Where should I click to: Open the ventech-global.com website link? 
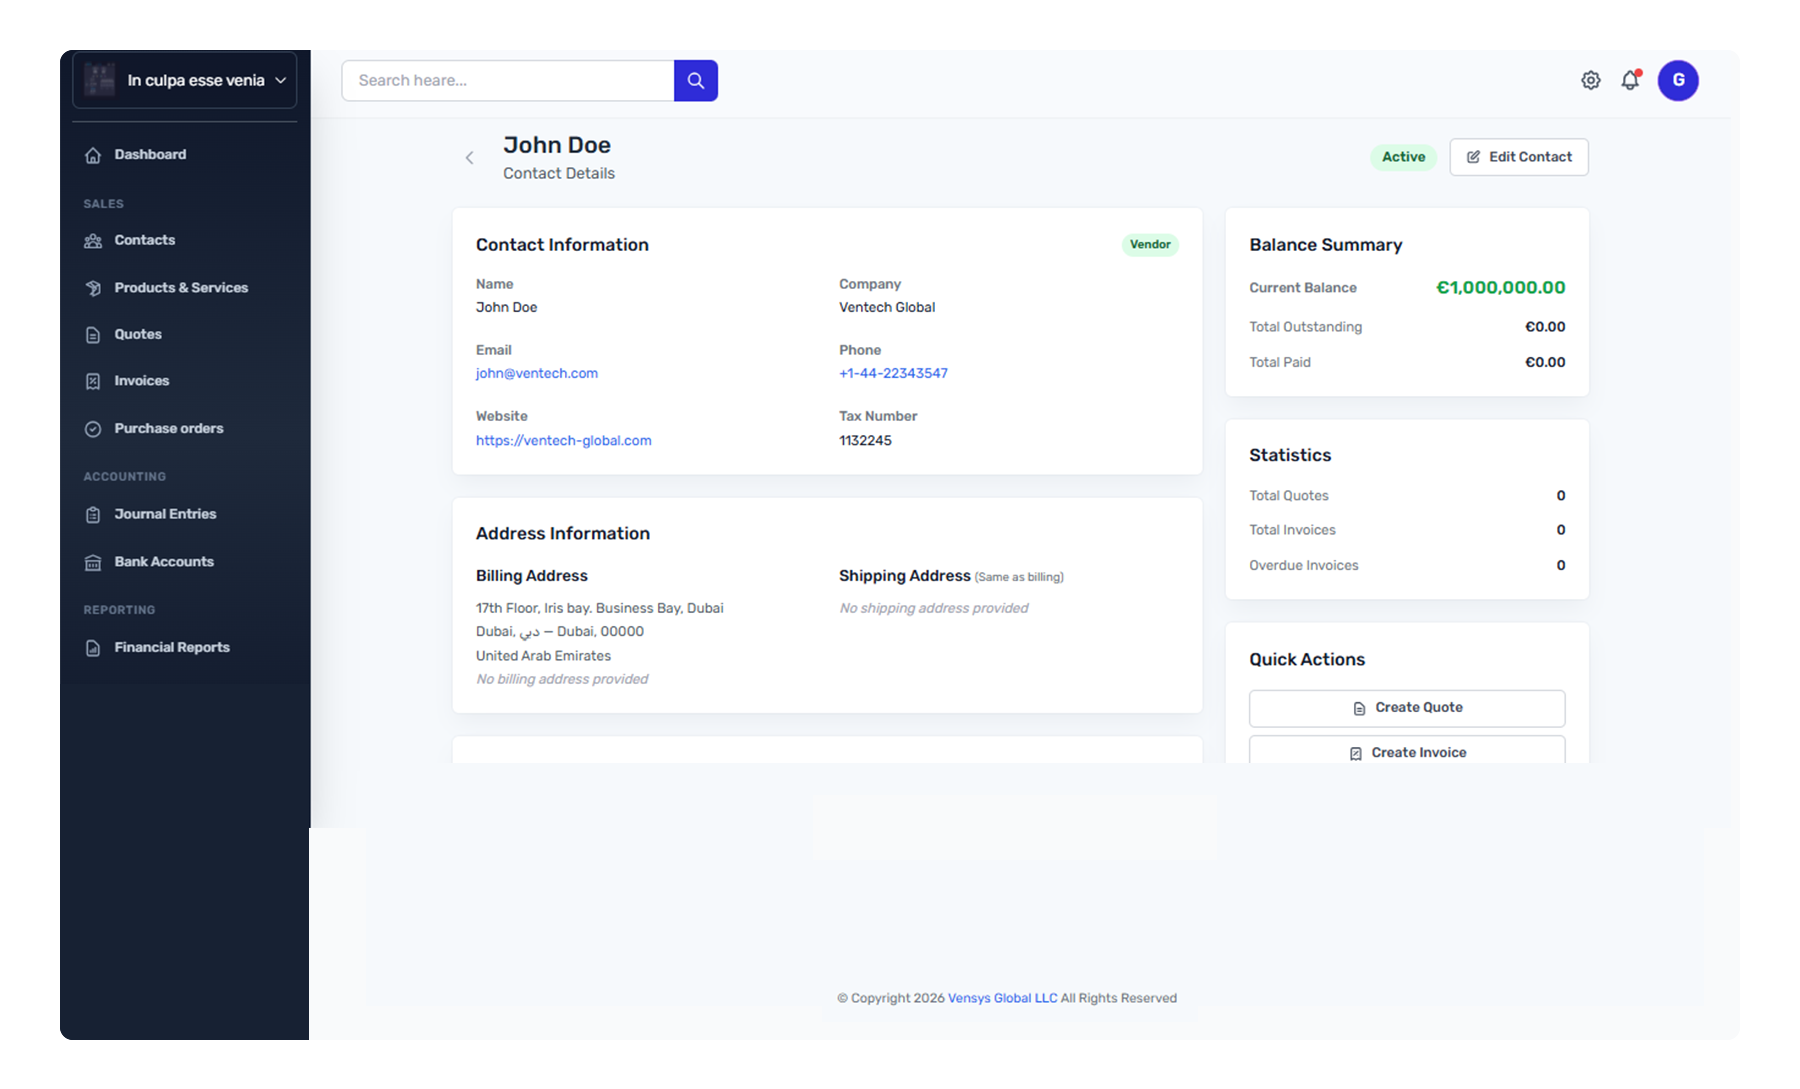563,441
